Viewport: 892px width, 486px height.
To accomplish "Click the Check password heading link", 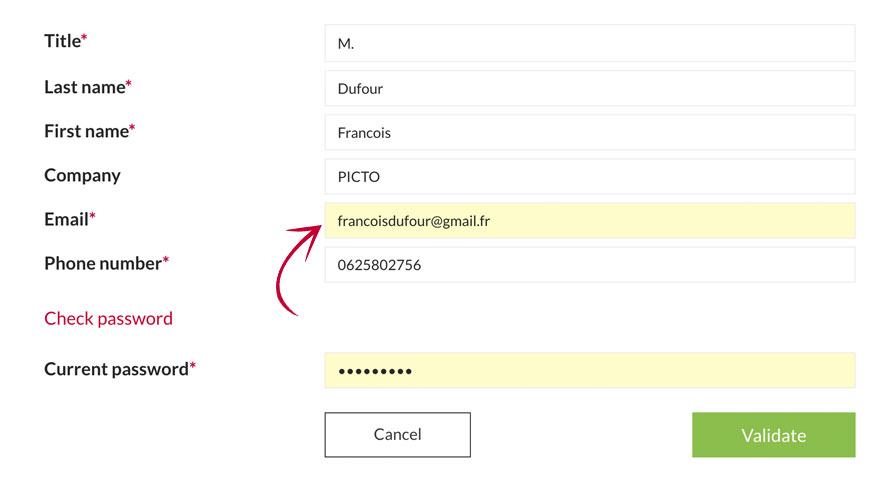I will pos(108,319).
